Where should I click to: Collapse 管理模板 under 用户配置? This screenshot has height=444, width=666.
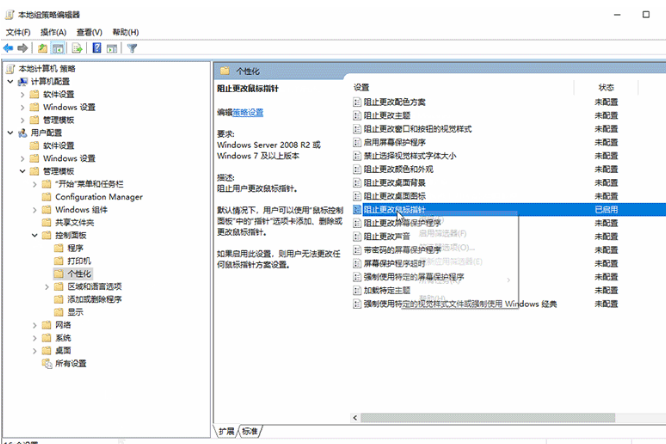(x=23, y=171)
